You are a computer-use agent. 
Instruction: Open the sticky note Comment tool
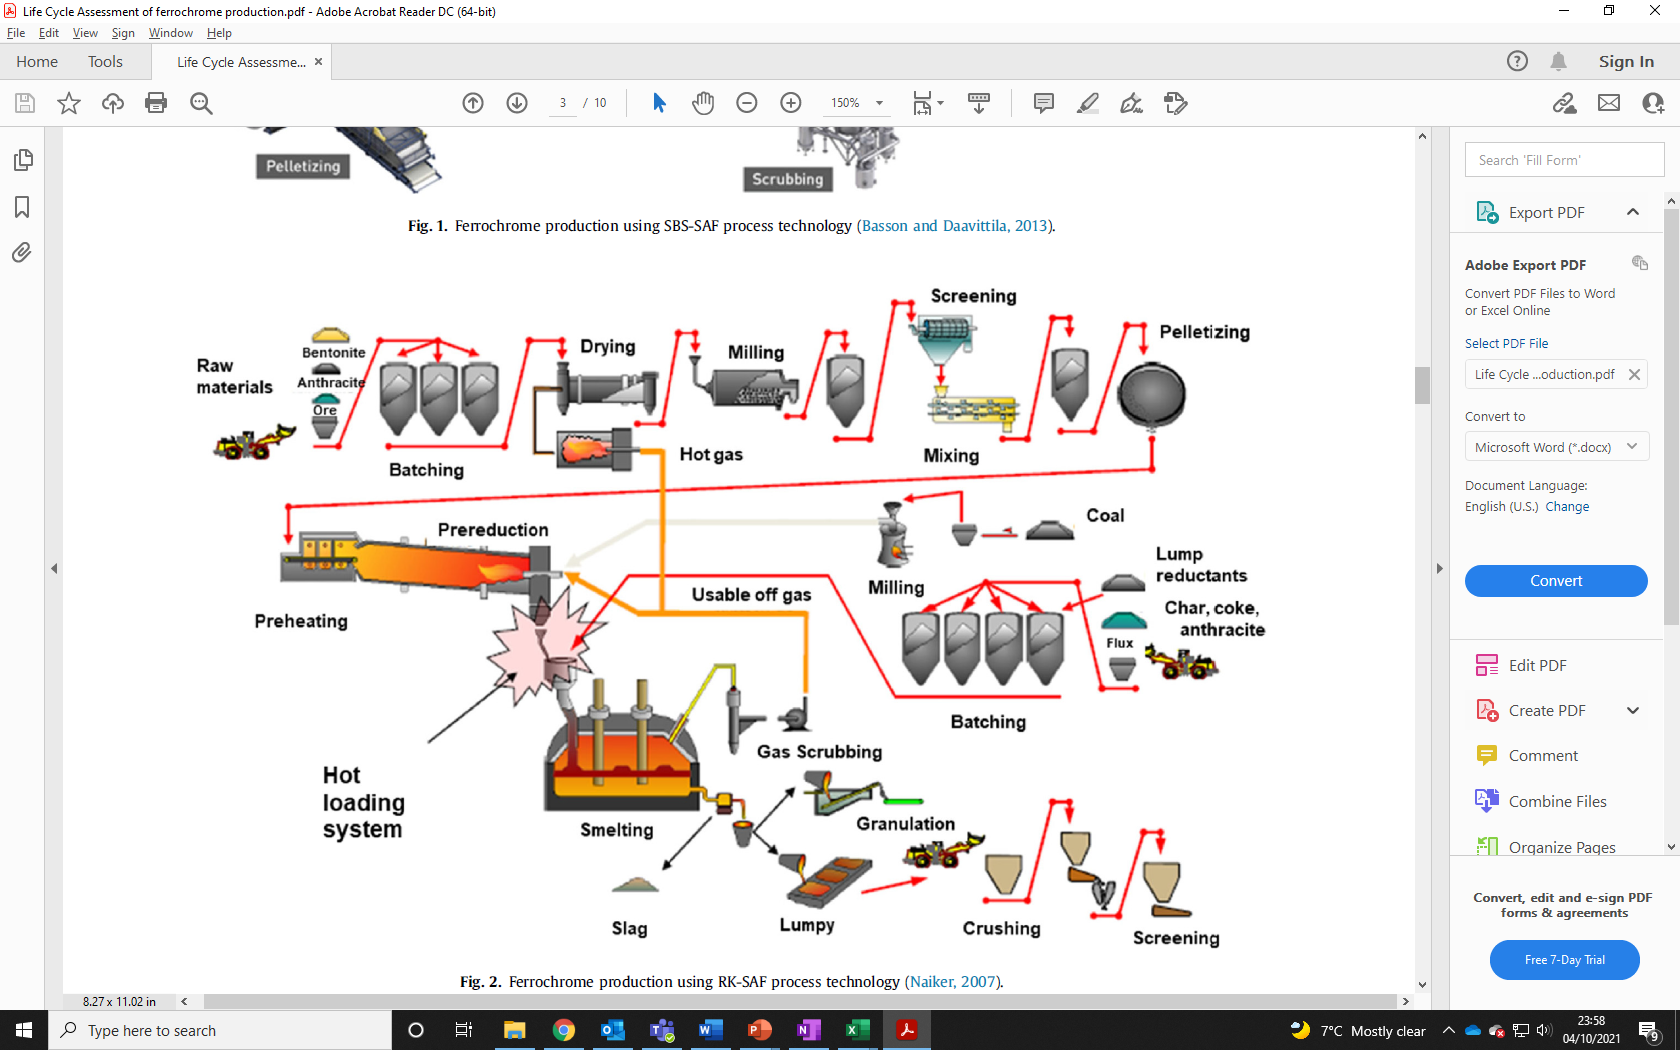click(1043, 102)
